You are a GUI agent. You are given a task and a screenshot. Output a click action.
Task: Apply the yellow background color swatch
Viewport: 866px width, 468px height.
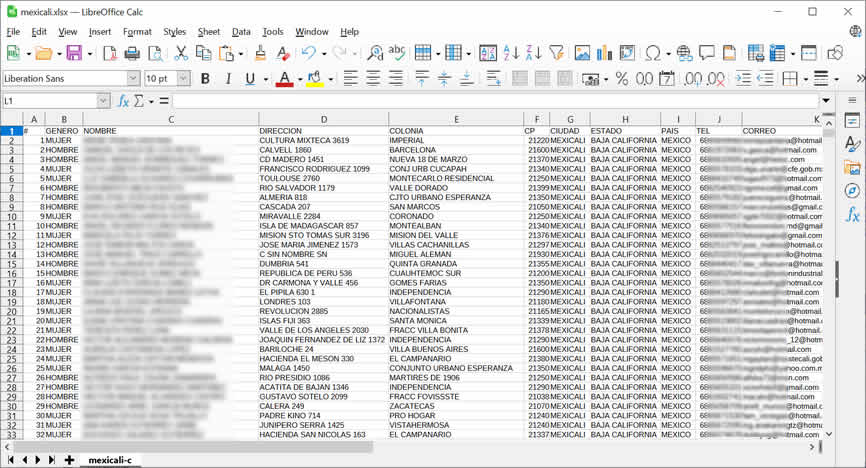pyautogui.click(x=315, y=79)
